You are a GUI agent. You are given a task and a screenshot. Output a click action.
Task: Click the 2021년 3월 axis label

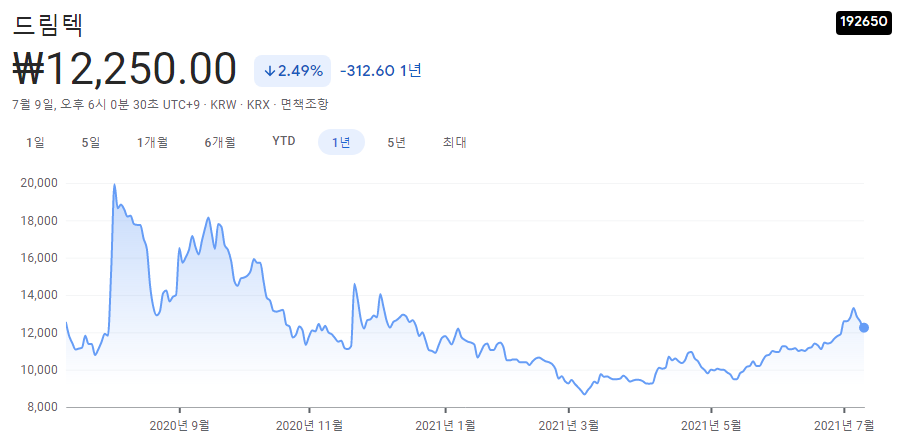569,426
